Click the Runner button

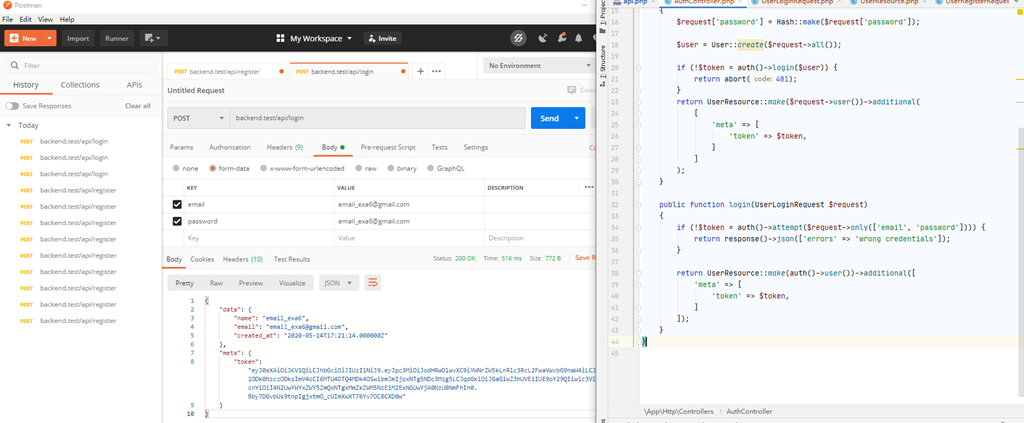tap(118, 38)
